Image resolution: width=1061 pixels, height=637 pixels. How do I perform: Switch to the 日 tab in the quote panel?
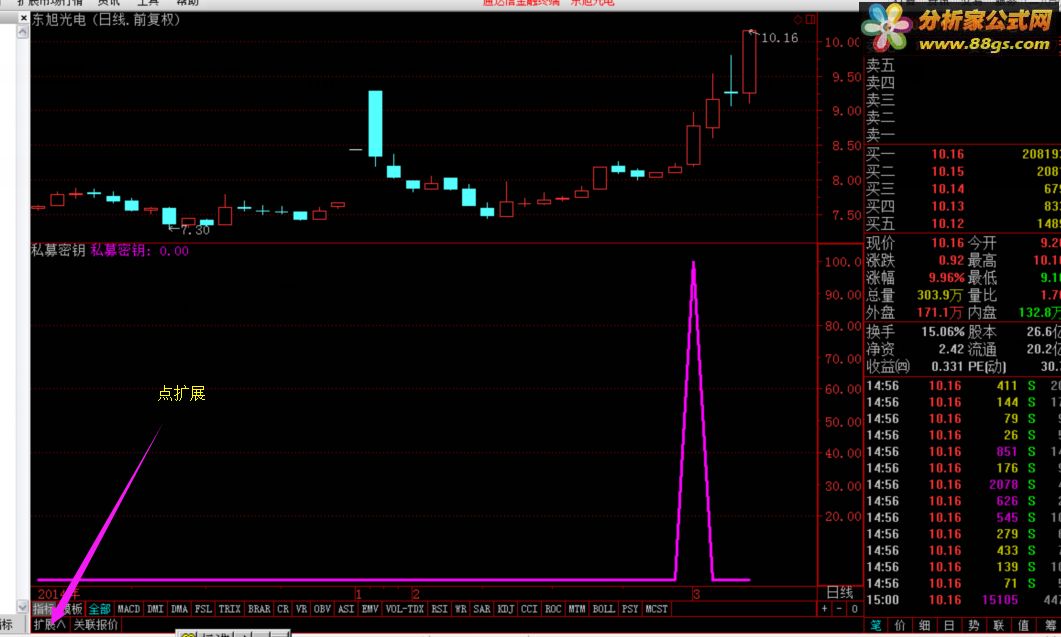(949, 625)
